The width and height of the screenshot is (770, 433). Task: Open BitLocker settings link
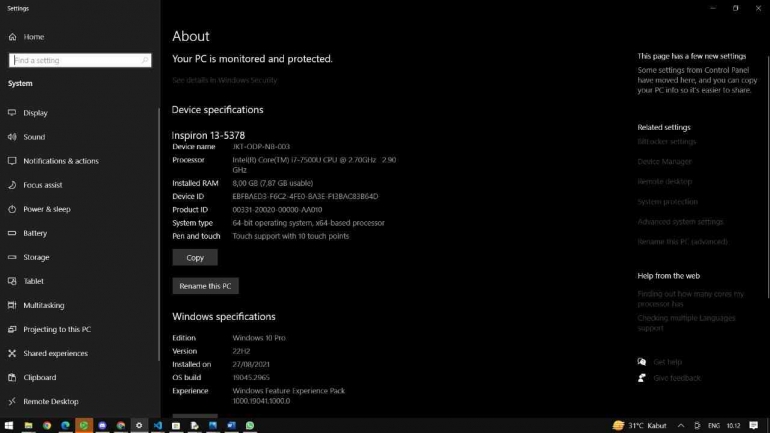666,141
